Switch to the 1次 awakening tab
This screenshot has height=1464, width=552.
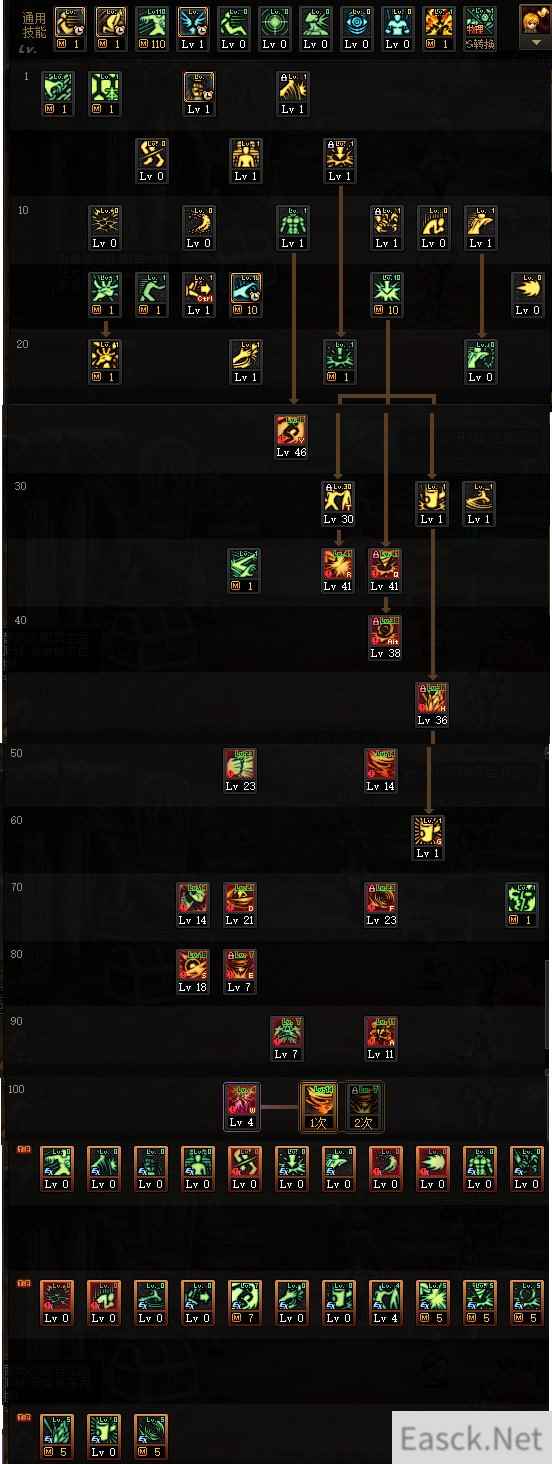click(x=318, y=1107)
